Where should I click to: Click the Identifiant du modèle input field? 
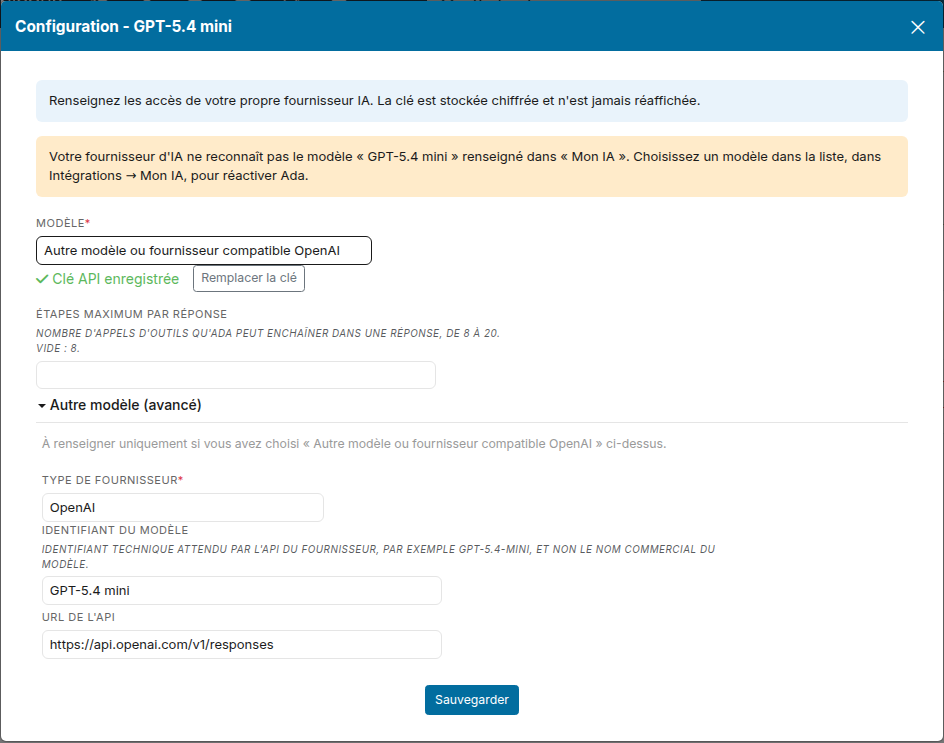click(x=241, y=591)
